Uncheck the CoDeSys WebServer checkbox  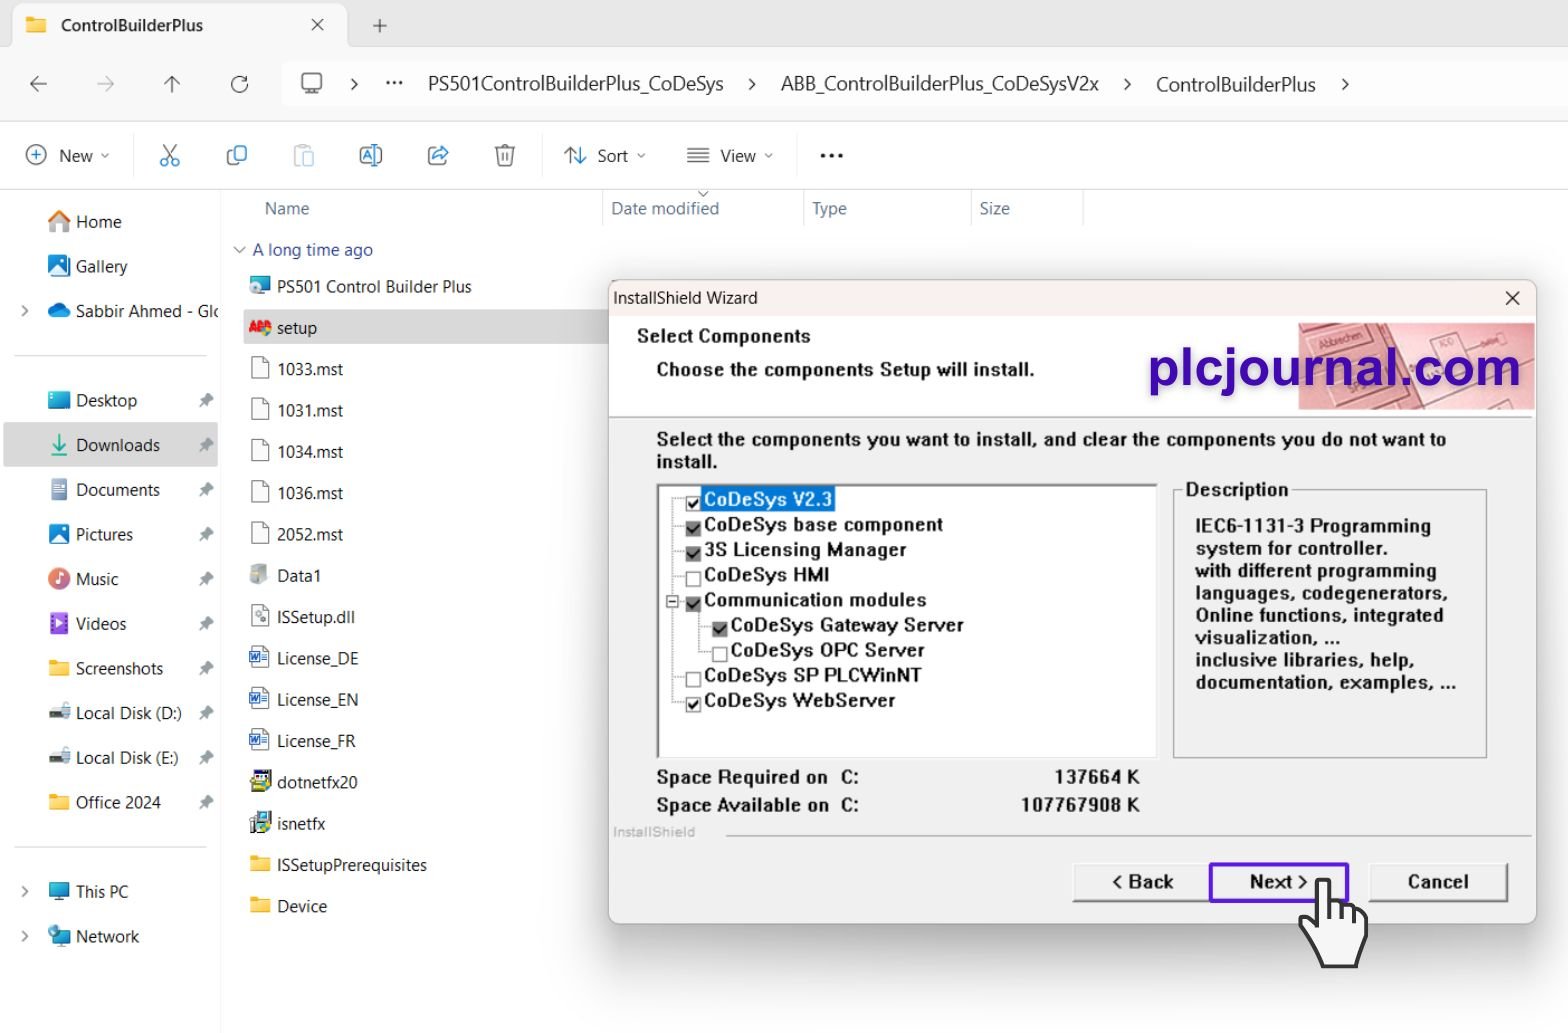(x=693, y=703)
